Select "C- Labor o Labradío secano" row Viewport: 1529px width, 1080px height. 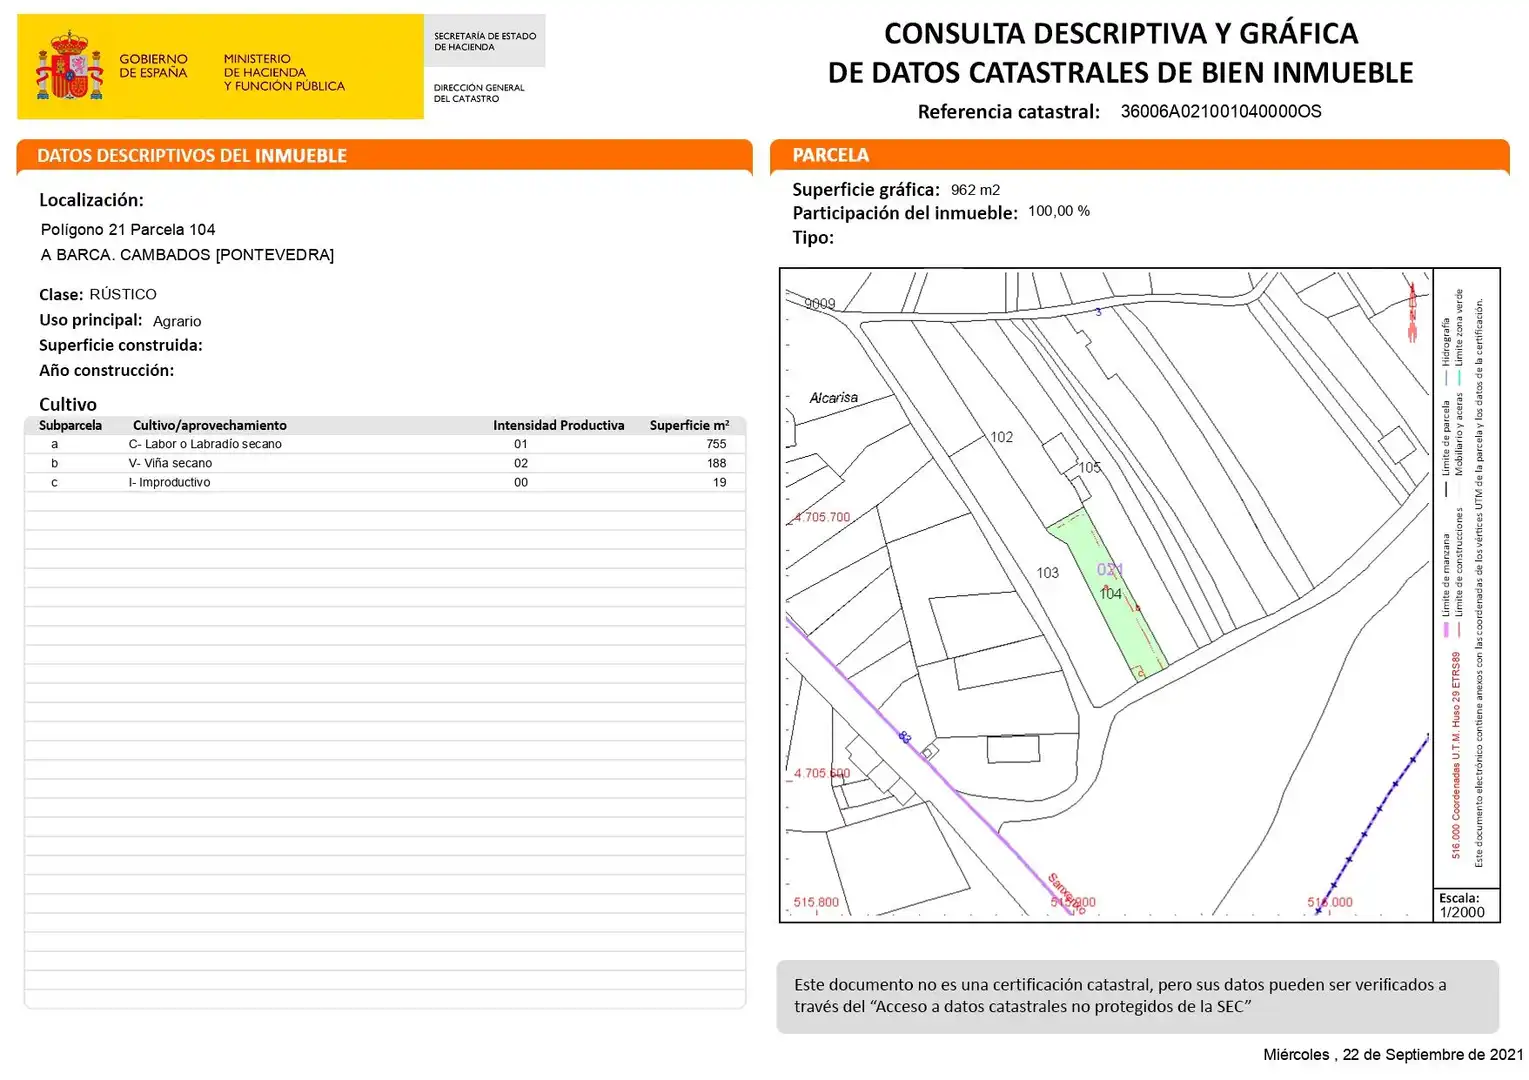385,444
